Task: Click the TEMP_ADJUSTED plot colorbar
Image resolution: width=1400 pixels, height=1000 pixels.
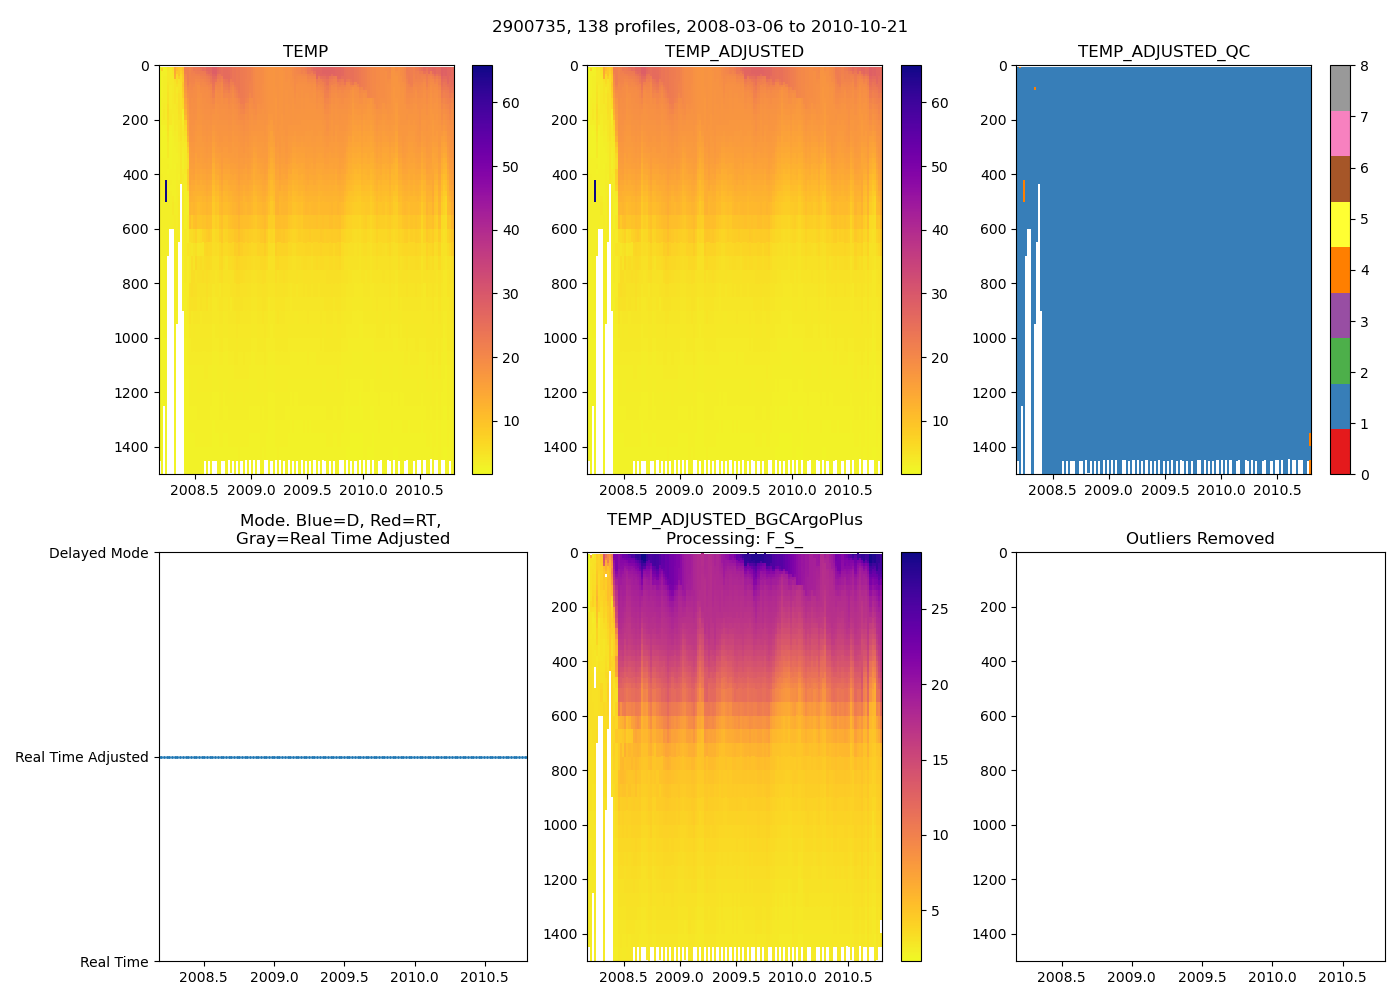Action: (x=911, y=270)
